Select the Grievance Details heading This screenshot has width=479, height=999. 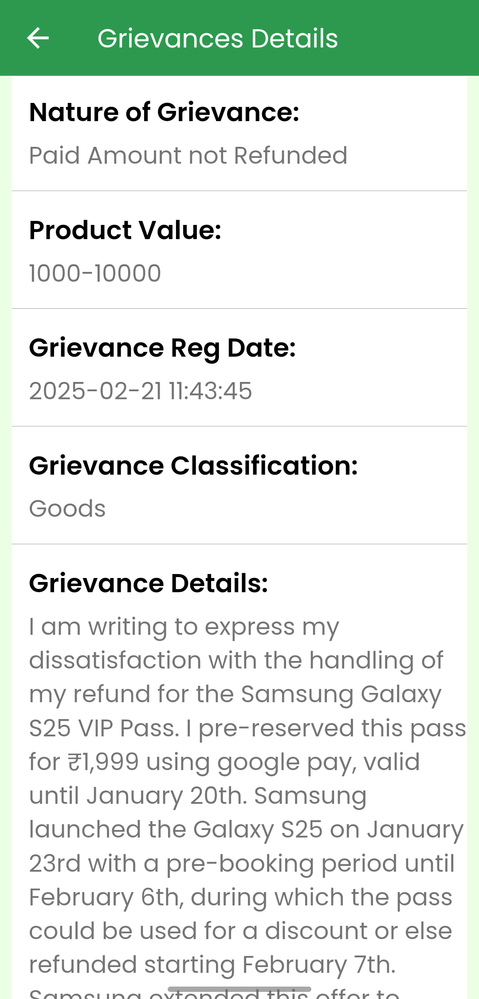pos(148,584)
